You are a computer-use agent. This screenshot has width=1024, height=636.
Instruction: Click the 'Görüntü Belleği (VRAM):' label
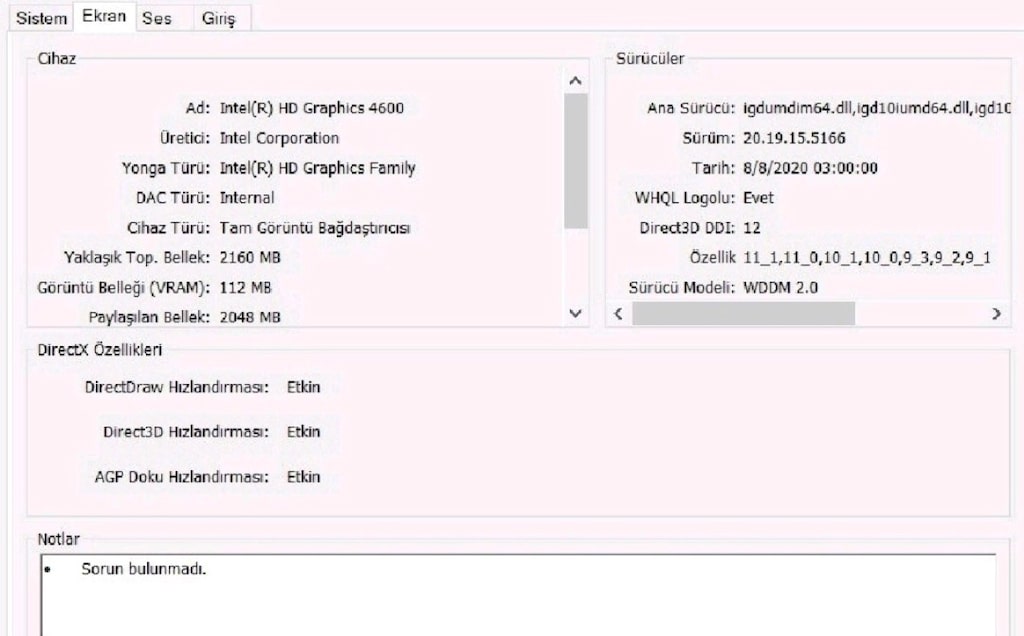[124, 287]
